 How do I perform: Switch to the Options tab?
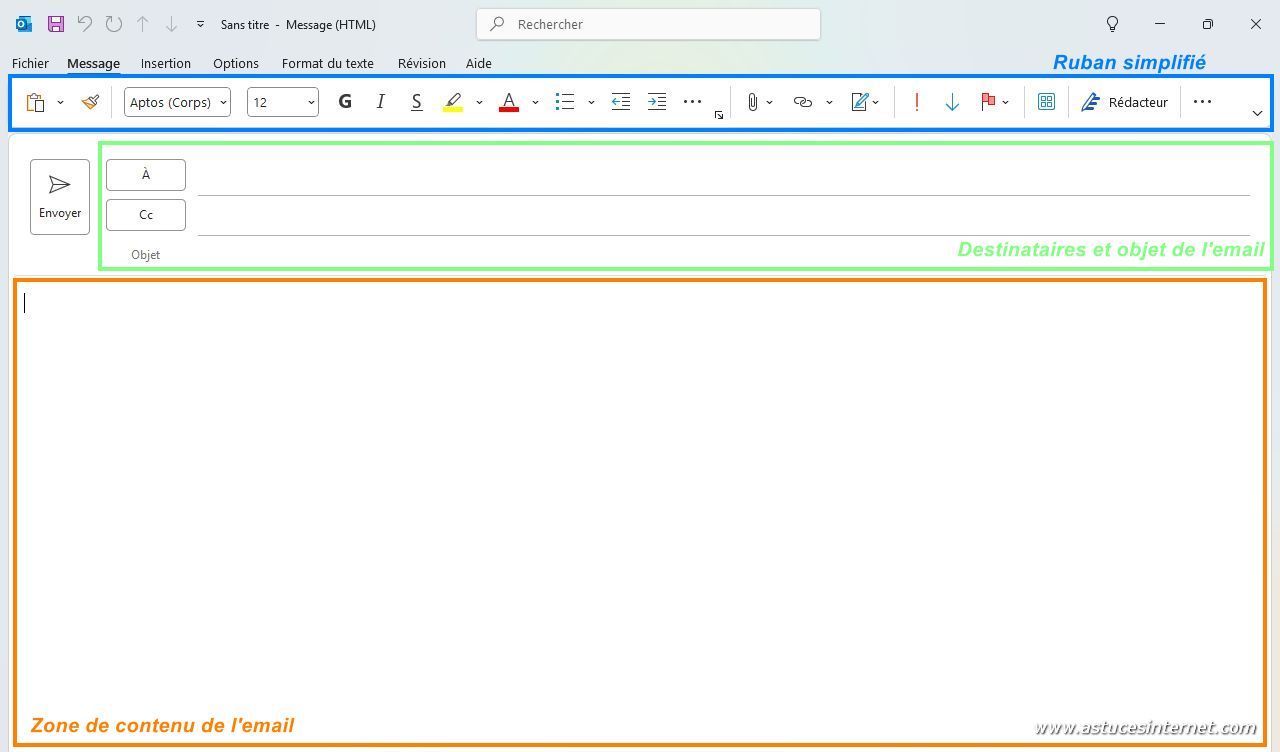236,63
